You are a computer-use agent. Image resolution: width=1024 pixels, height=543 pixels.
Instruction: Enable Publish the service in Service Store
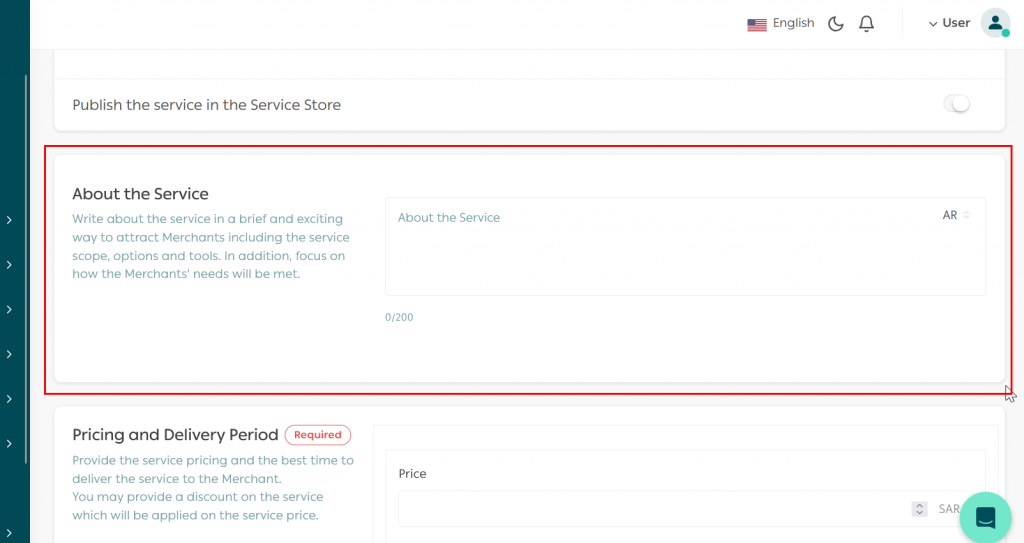click(957, 104)
